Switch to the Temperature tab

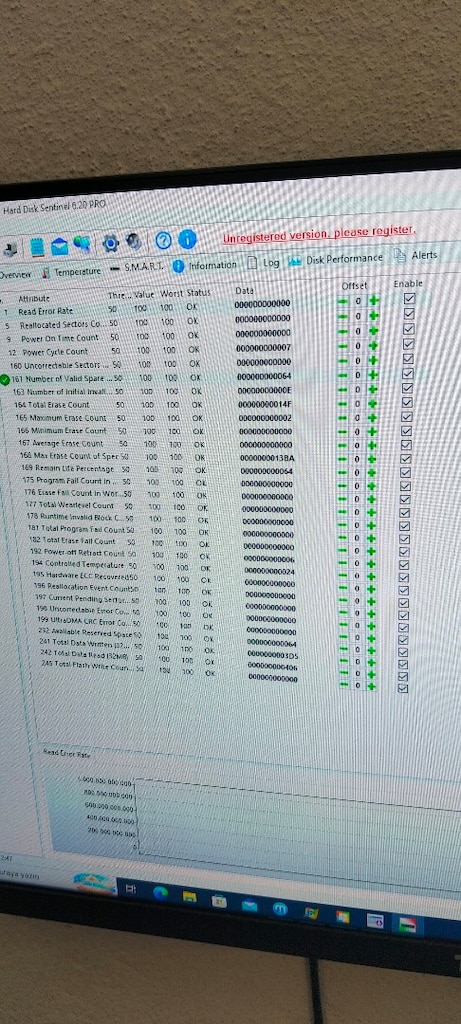tap(72, 272)
